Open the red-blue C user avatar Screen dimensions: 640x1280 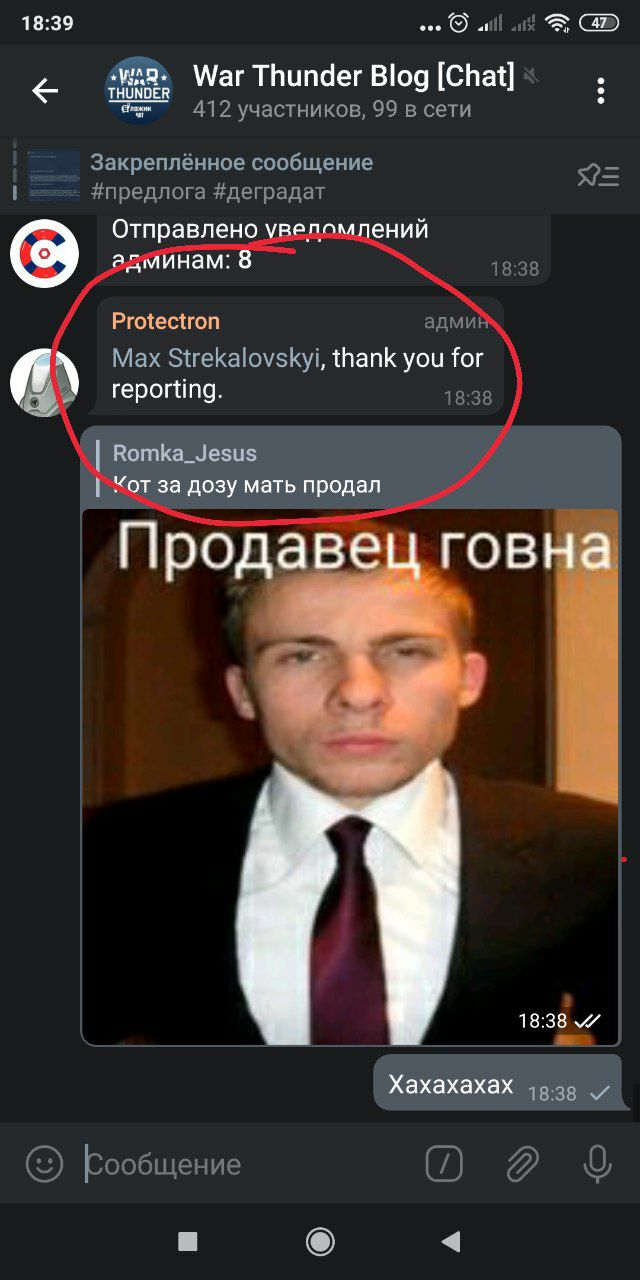pyautogui.click(x=44, y=253)
